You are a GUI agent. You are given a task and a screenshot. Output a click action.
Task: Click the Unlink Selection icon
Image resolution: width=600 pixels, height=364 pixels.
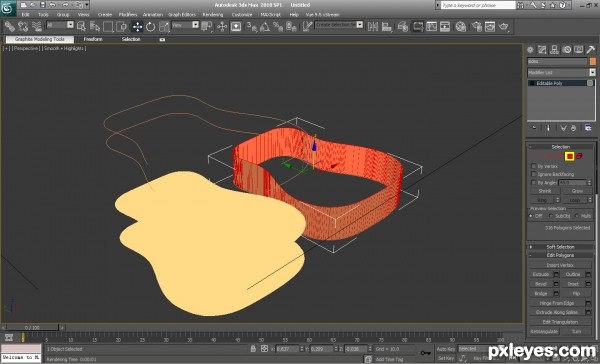pos(23,26)
